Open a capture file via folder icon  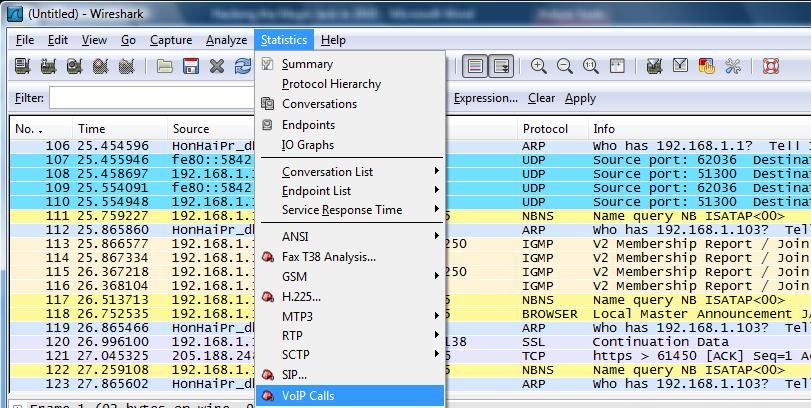pos(164,66)
